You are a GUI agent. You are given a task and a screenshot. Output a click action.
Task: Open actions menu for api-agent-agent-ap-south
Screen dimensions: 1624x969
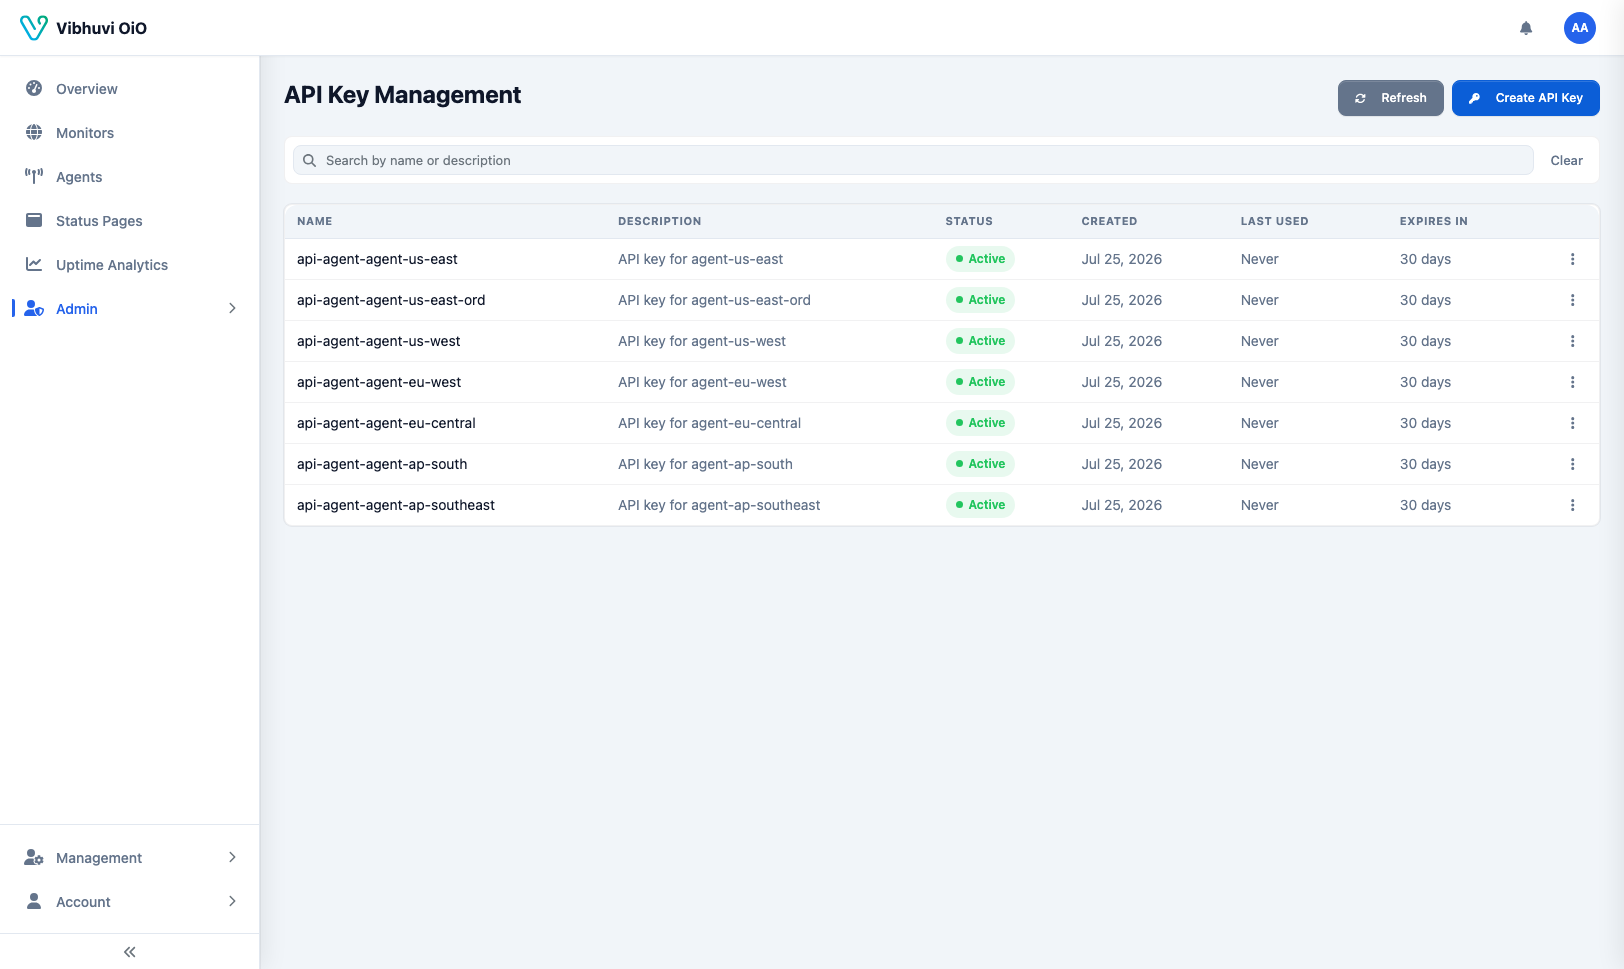[1572, 464]
